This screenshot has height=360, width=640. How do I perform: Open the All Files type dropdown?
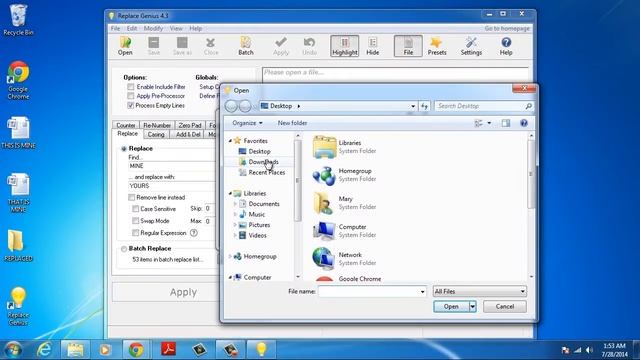(480, 291)
